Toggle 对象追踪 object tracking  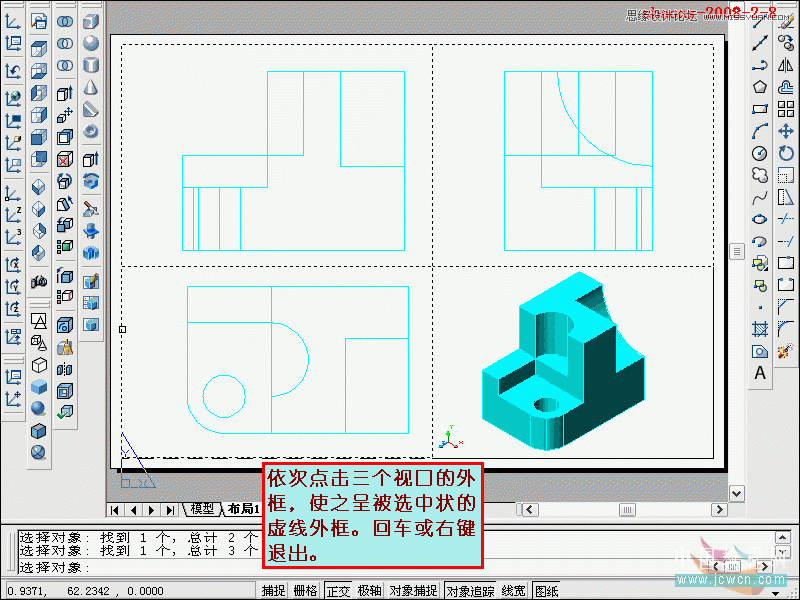471,591
